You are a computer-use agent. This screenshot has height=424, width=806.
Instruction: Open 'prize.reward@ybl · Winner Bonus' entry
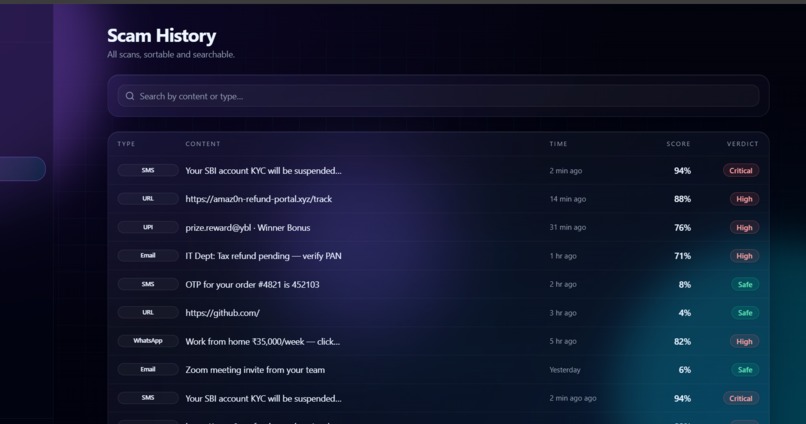pos(248,228)
